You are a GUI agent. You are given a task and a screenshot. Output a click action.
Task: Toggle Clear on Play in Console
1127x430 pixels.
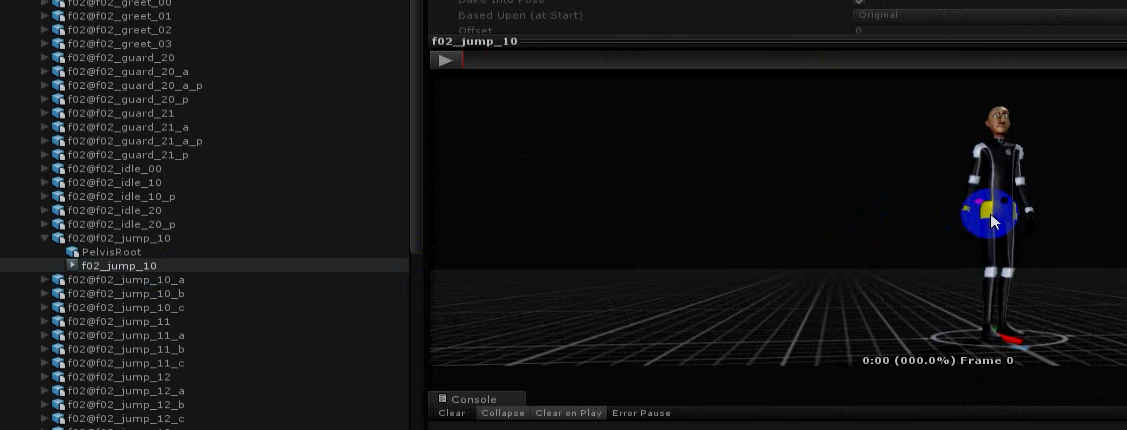(x=569, y=413)
